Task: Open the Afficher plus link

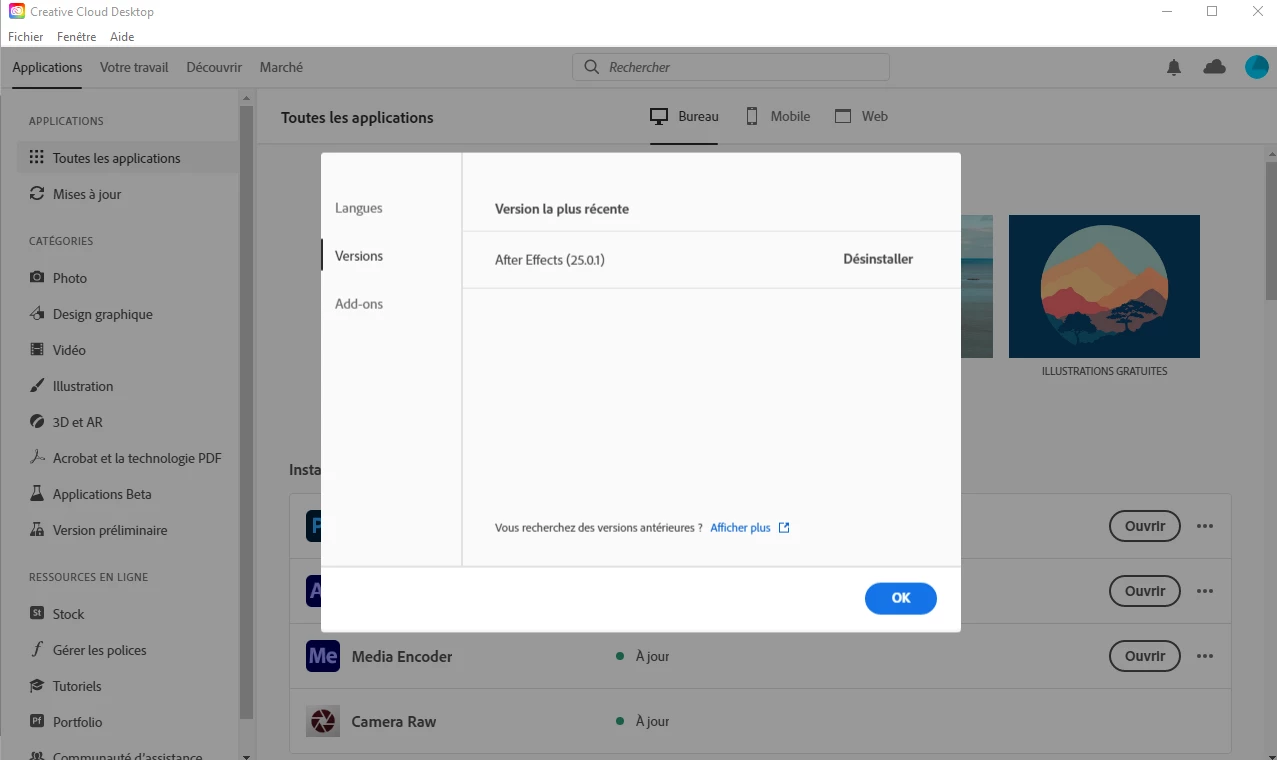Action: click(x=740, y=528)
